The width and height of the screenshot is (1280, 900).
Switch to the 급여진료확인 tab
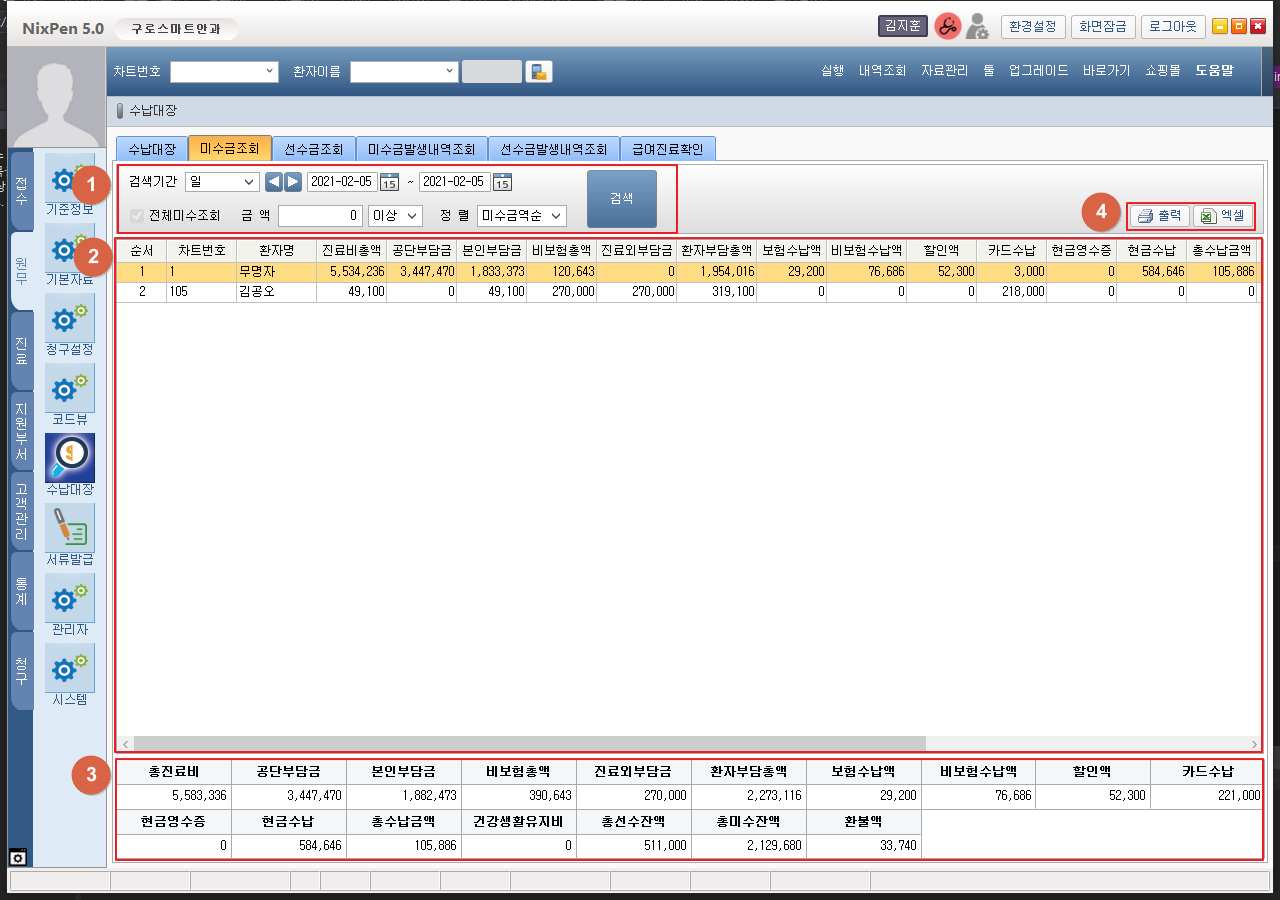tap(667, 149)
